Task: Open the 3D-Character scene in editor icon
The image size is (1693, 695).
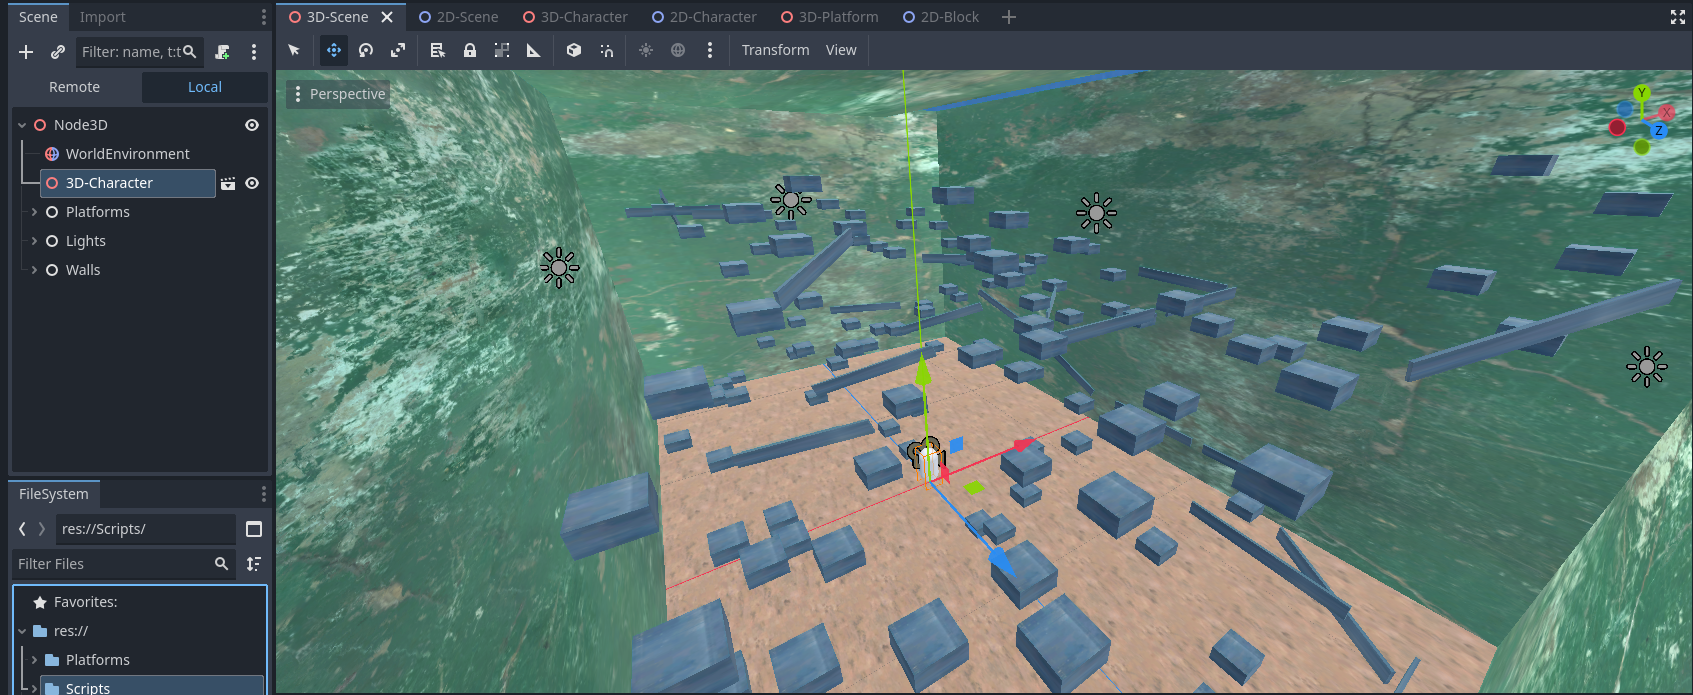Action: [x=228, y=183]
